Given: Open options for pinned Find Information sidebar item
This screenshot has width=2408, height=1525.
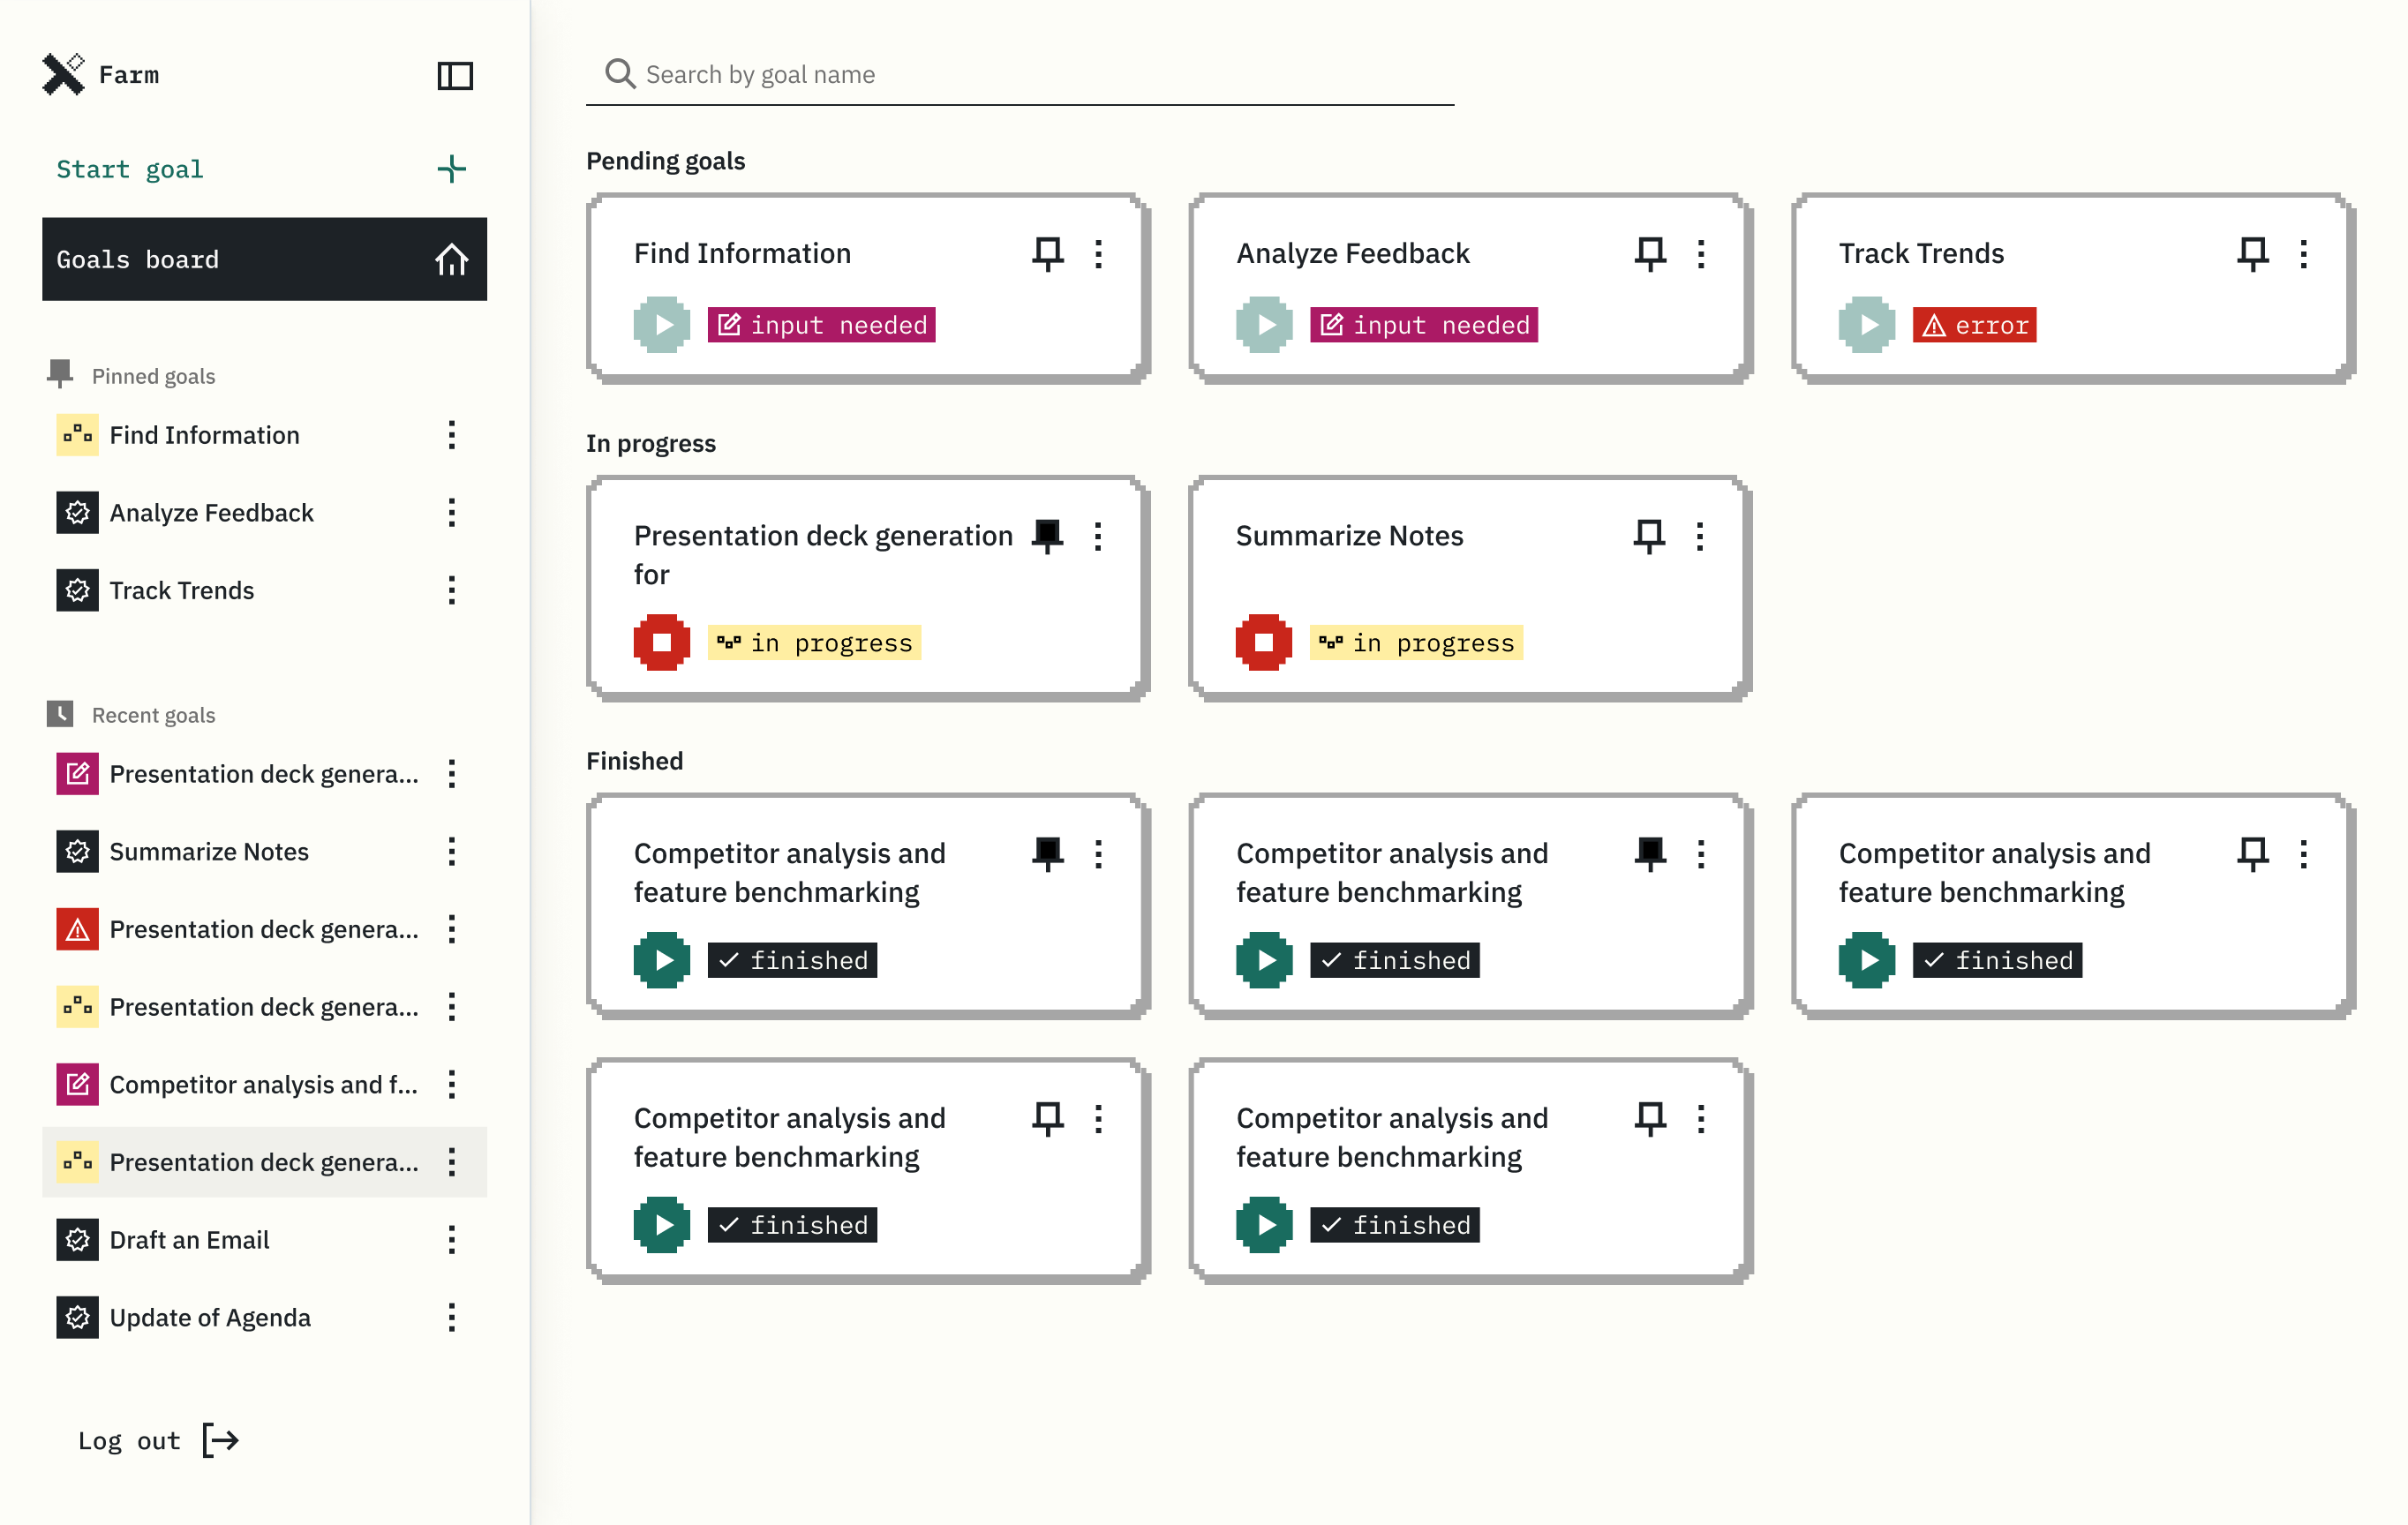Looking at the screenshot, I should (452, 435).
